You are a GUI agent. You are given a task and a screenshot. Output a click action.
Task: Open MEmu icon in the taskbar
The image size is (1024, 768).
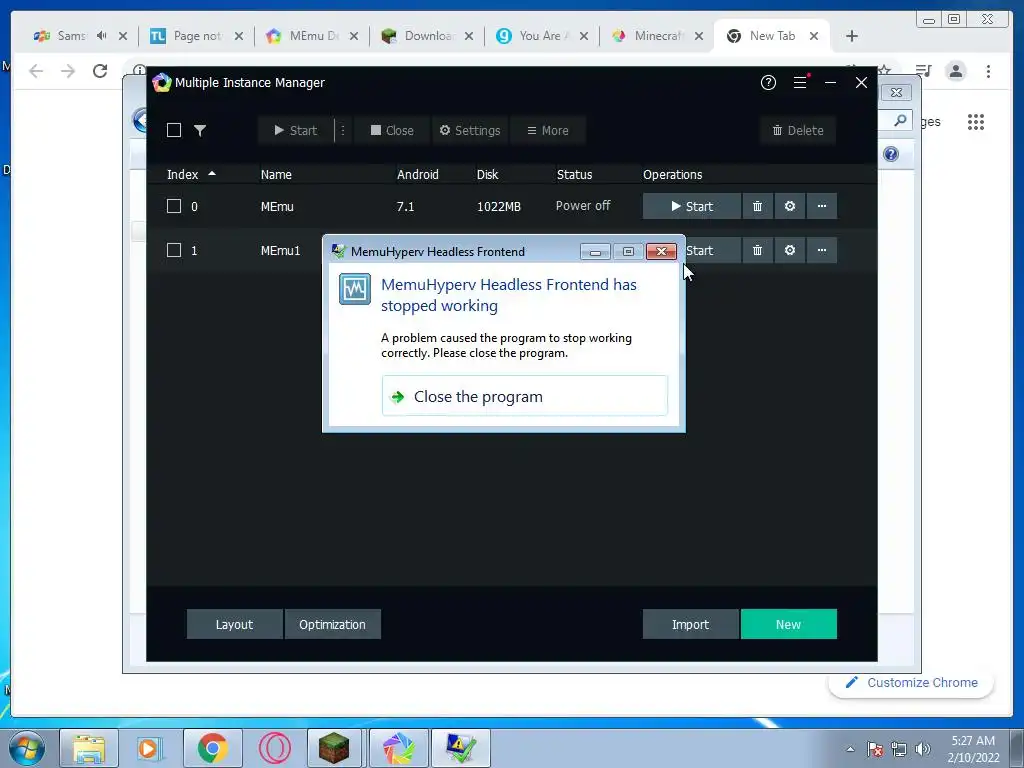pyautogui.click(x=398, y=748)
